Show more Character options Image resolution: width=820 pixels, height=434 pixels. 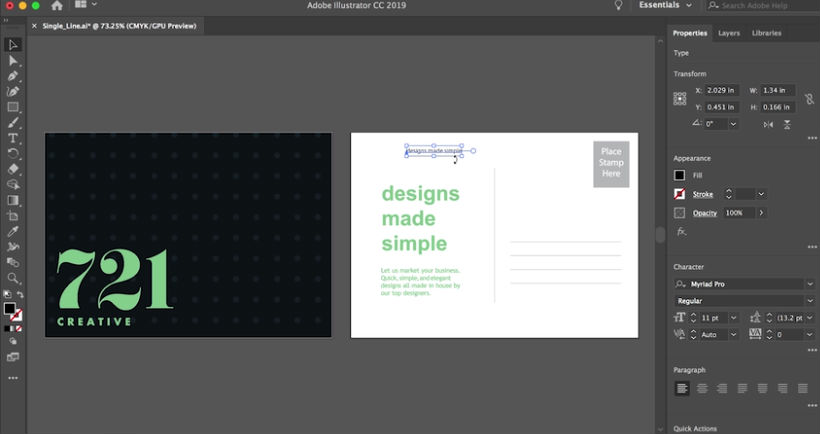(812, 350)
